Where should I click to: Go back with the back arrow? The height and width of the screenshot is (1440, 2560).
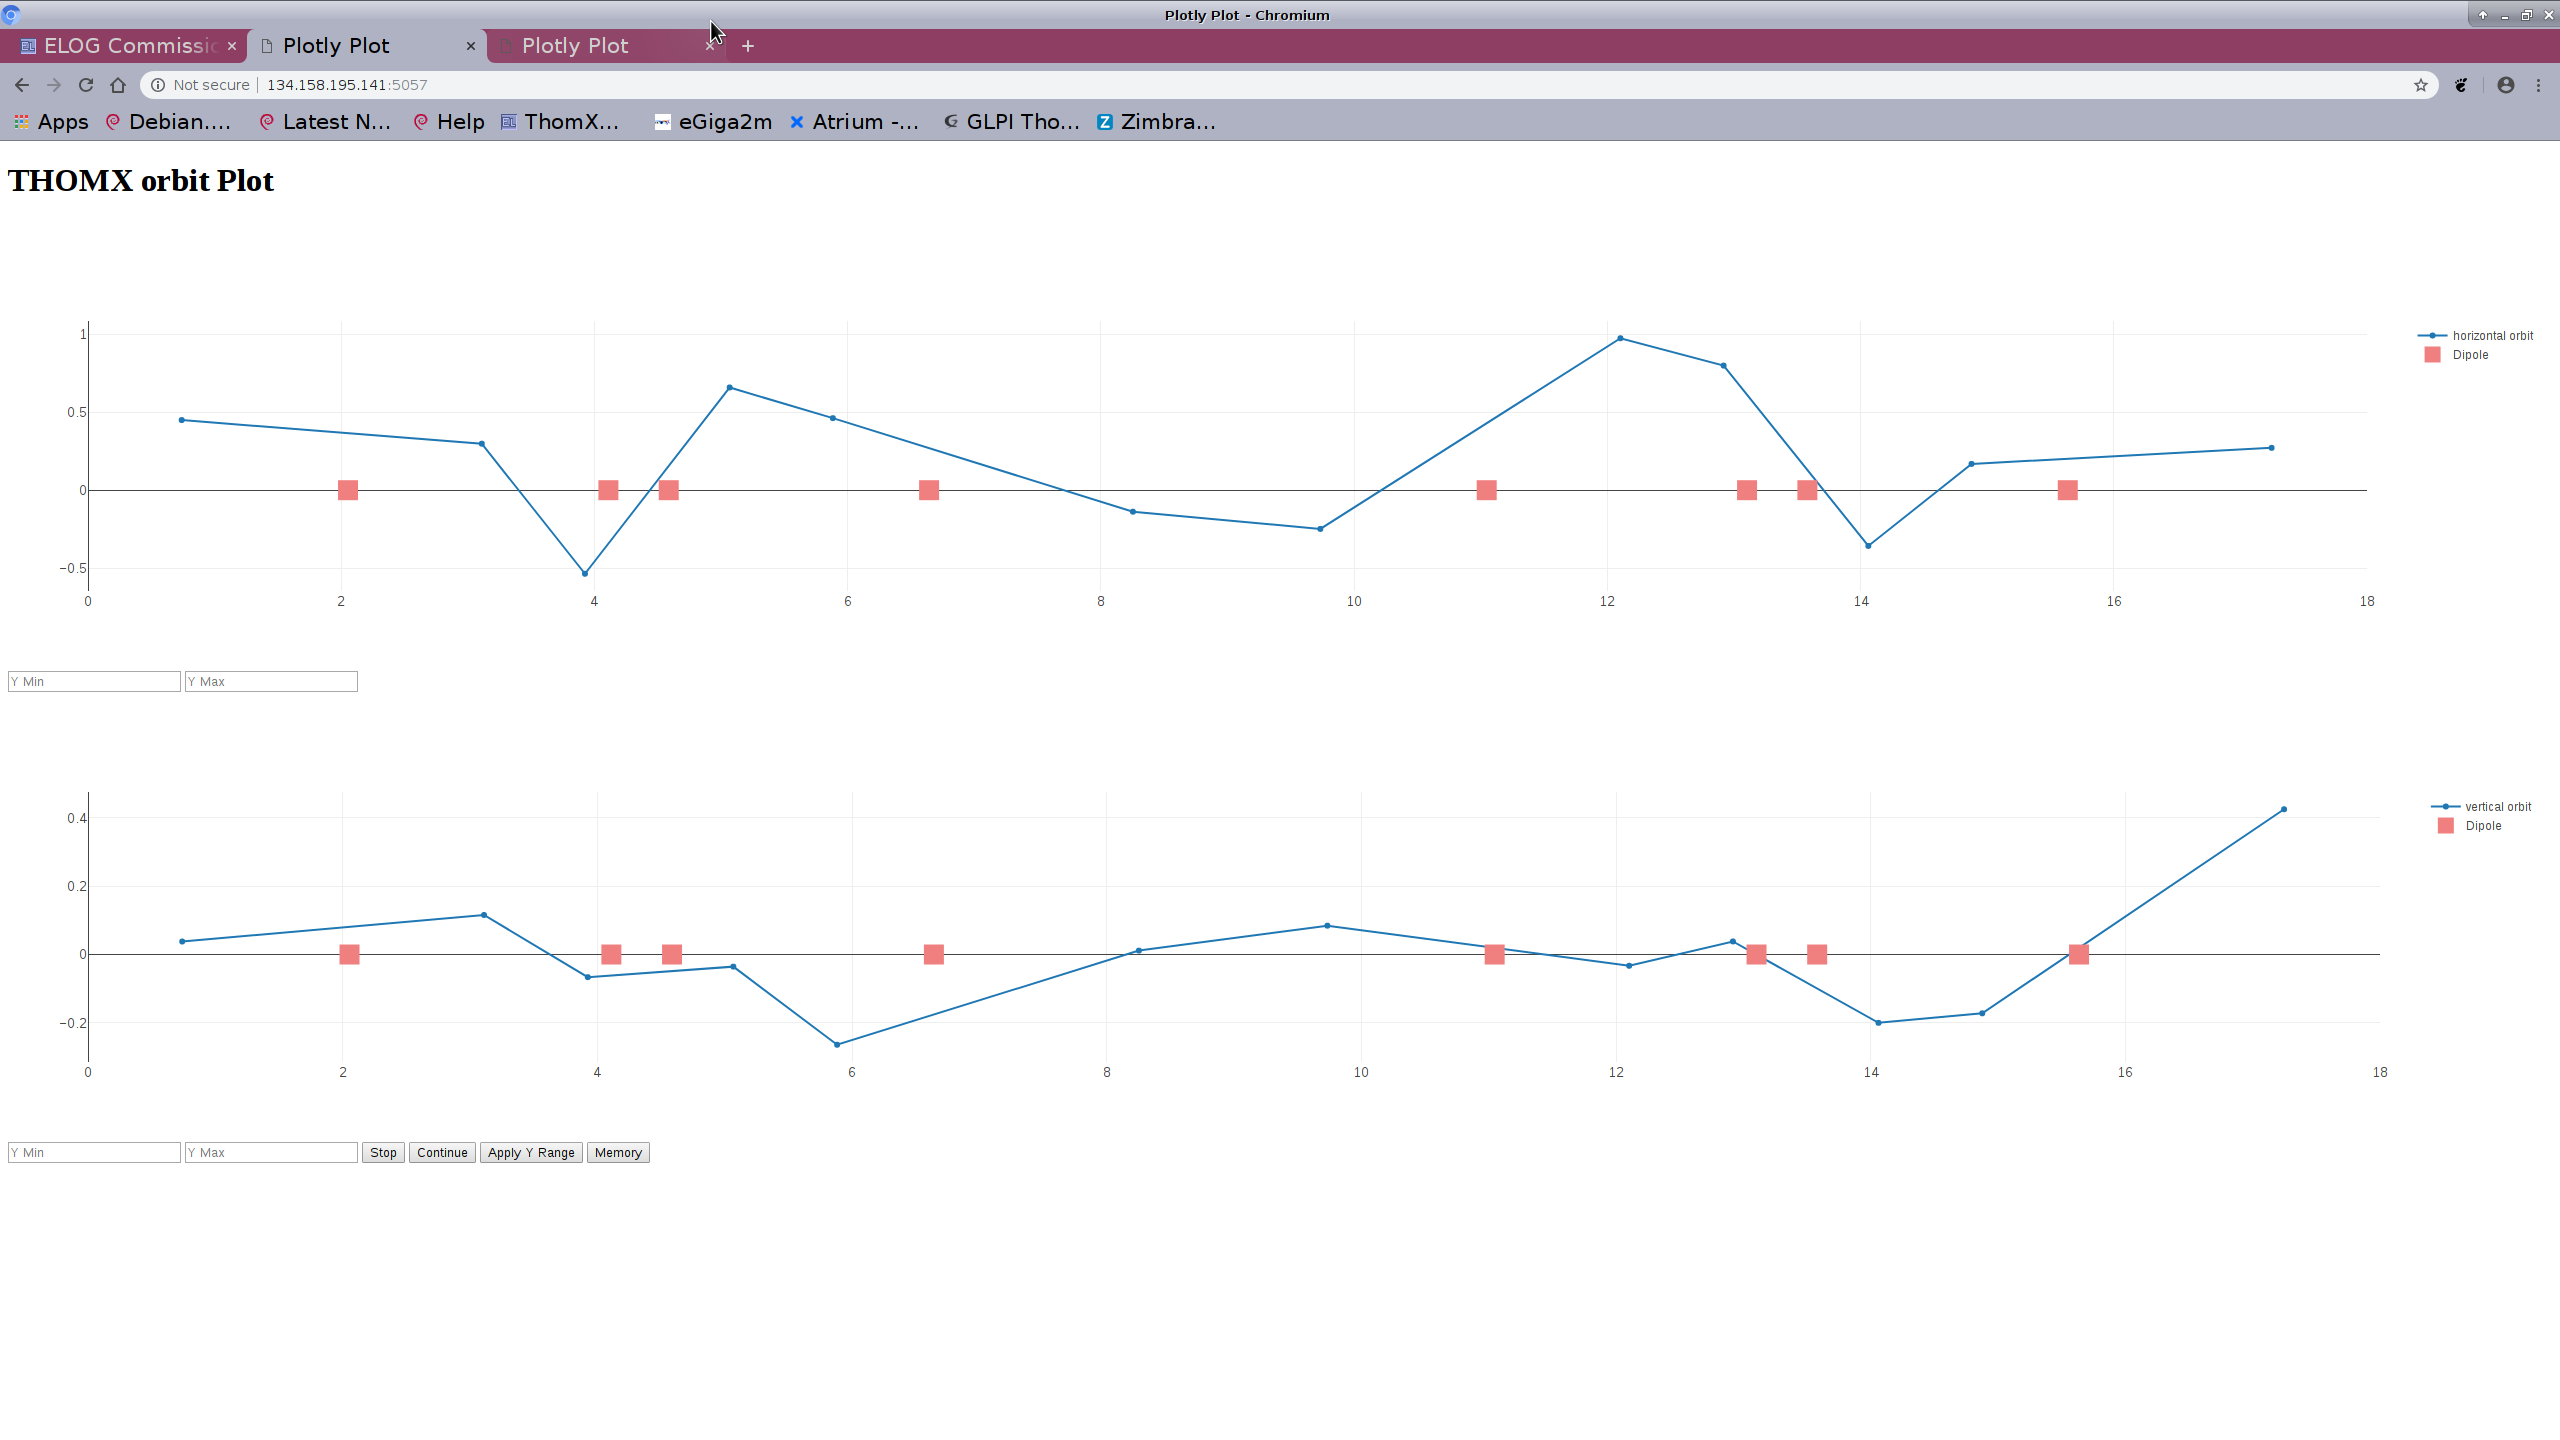point(22,85)
